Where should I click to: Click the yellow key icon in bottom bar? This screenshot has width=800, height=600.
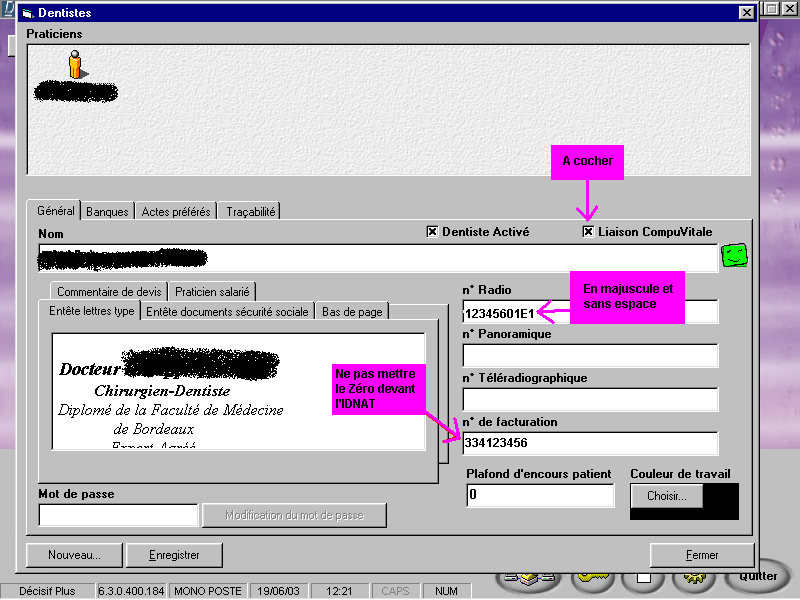coord(592,578)
